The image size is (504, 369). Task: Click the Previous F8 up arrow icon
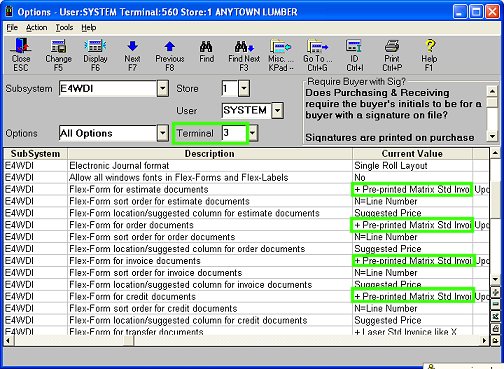coord(170,54)
